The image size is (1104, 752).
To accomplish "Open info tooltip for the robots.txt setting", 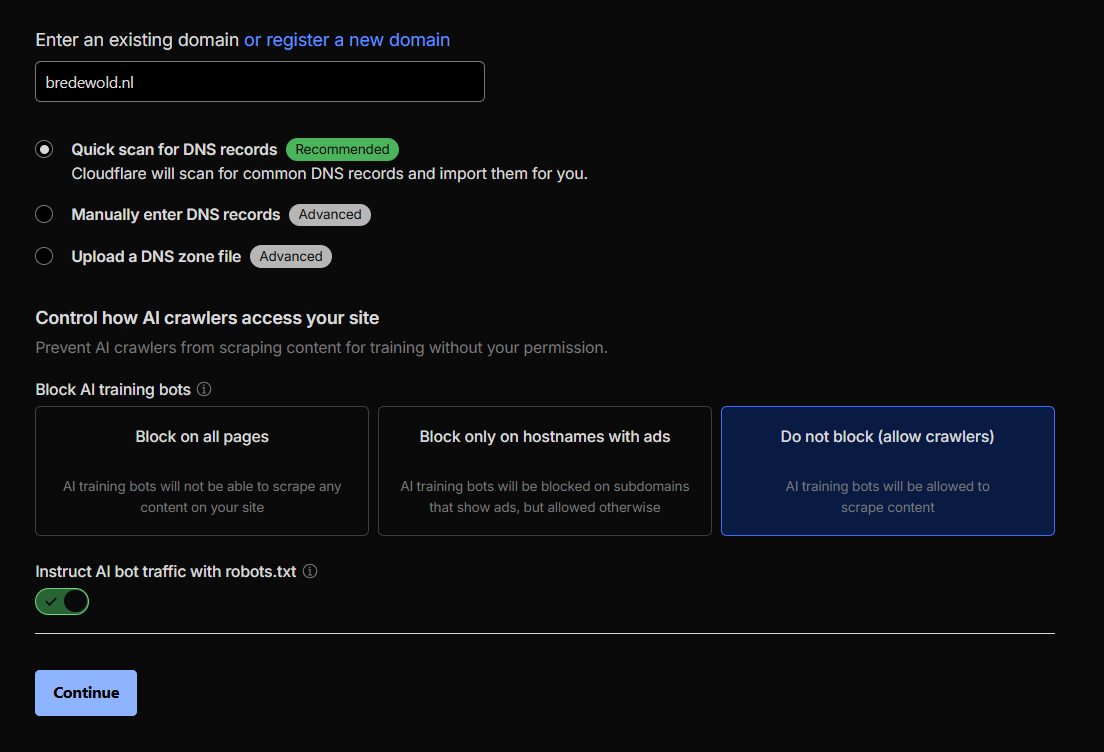I will tap(310, 571).
